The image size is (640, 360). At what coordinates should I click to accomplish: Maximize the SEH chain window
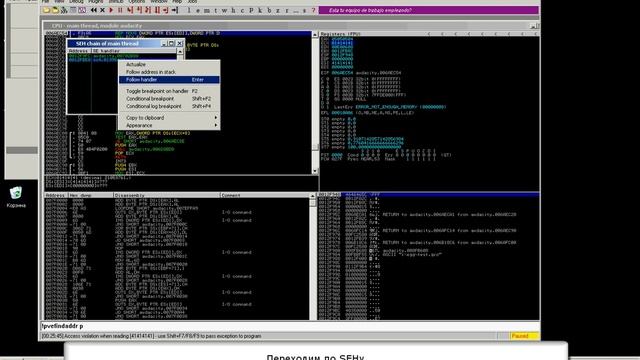(171, 43)
